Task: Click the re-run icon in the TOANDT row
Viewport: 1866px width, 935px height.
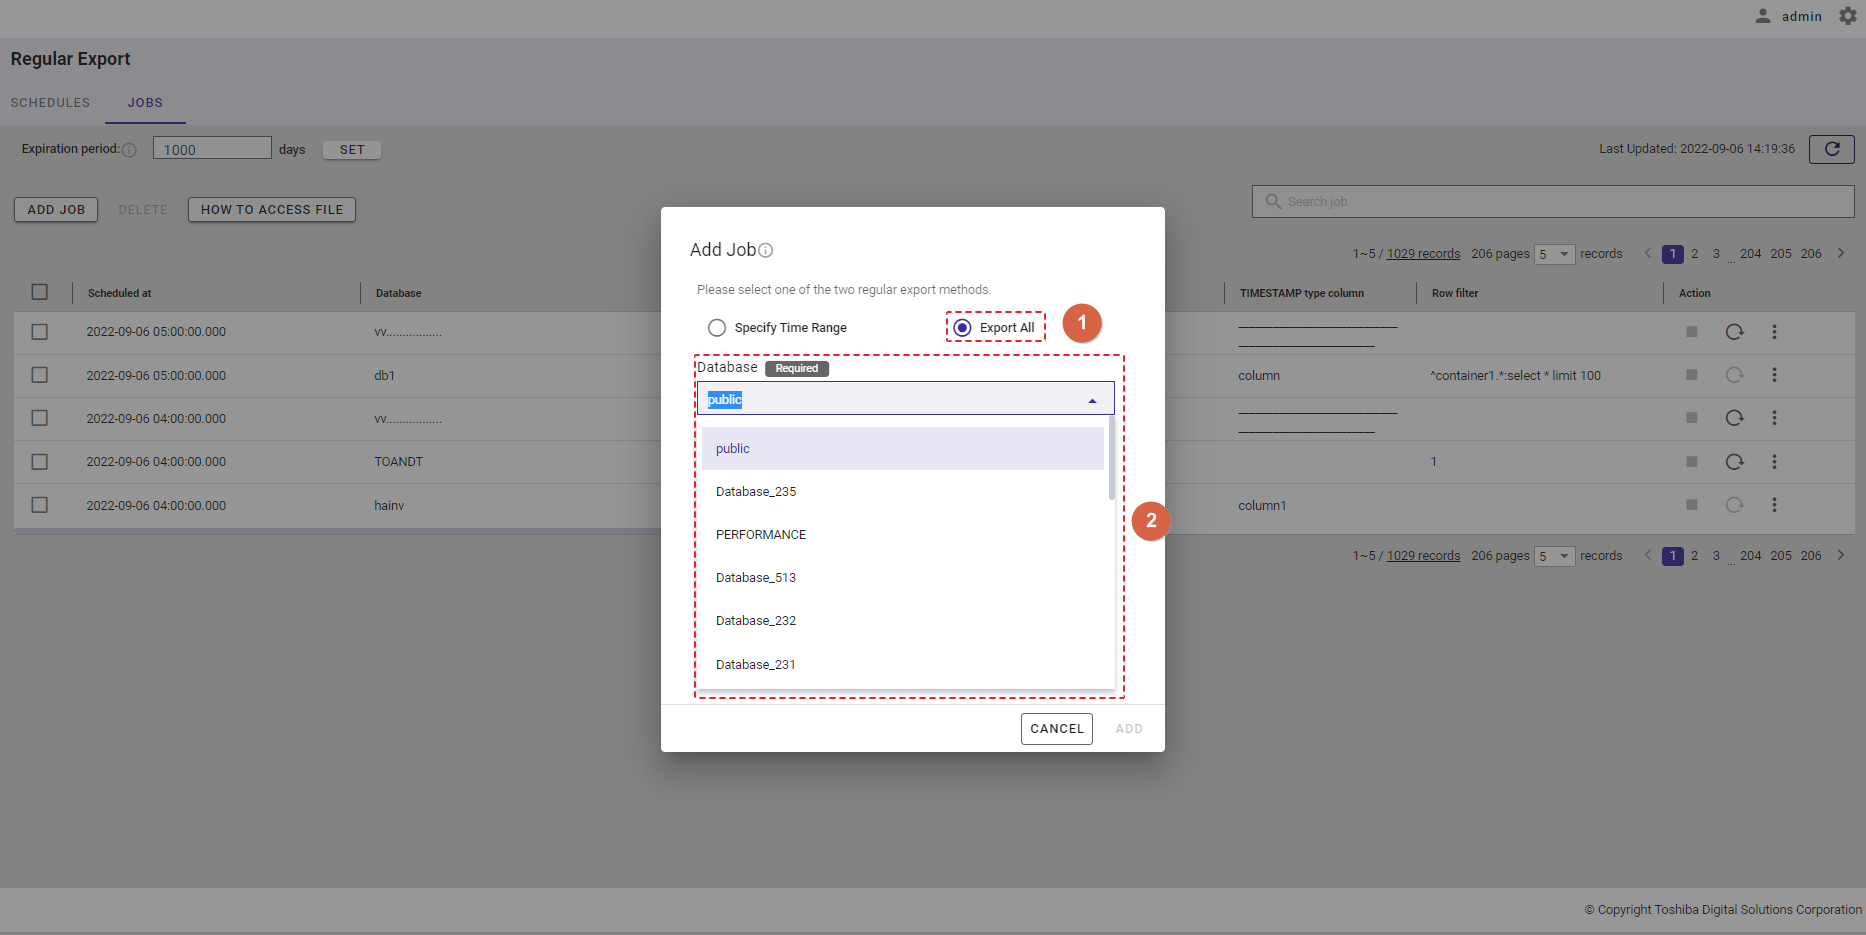Action: tap(1734, 462)
